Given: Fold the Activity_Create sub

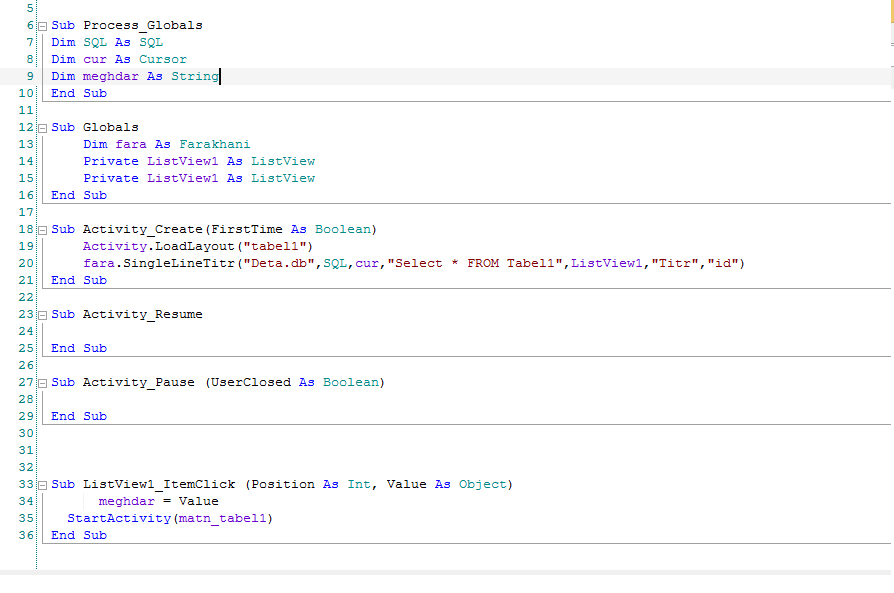Looking at the screenshot, I should point(42,229).
